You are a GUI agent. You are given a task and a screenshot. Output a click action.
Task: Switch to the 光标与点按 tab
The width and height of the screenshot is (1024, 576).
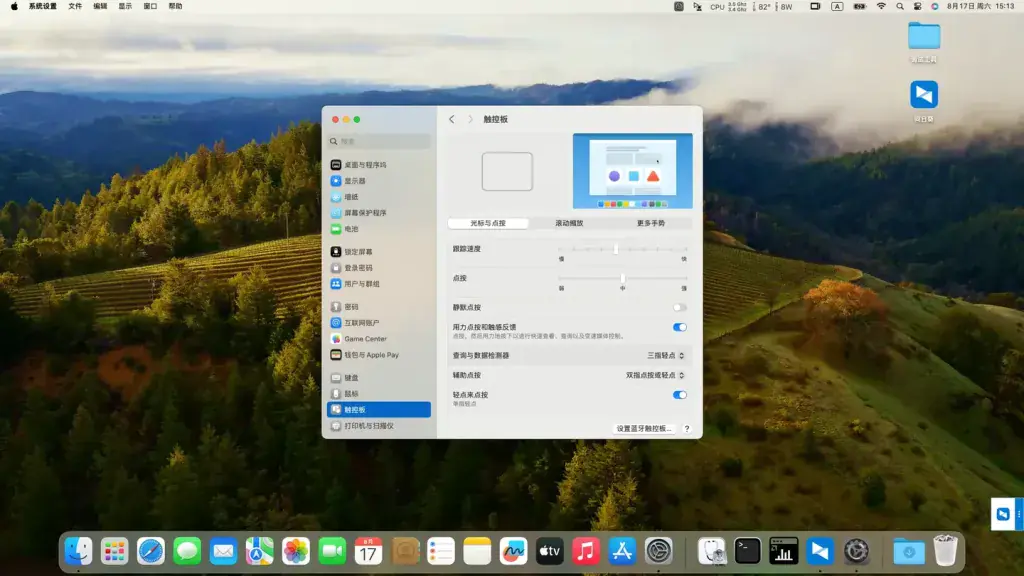tap(488, 223)
